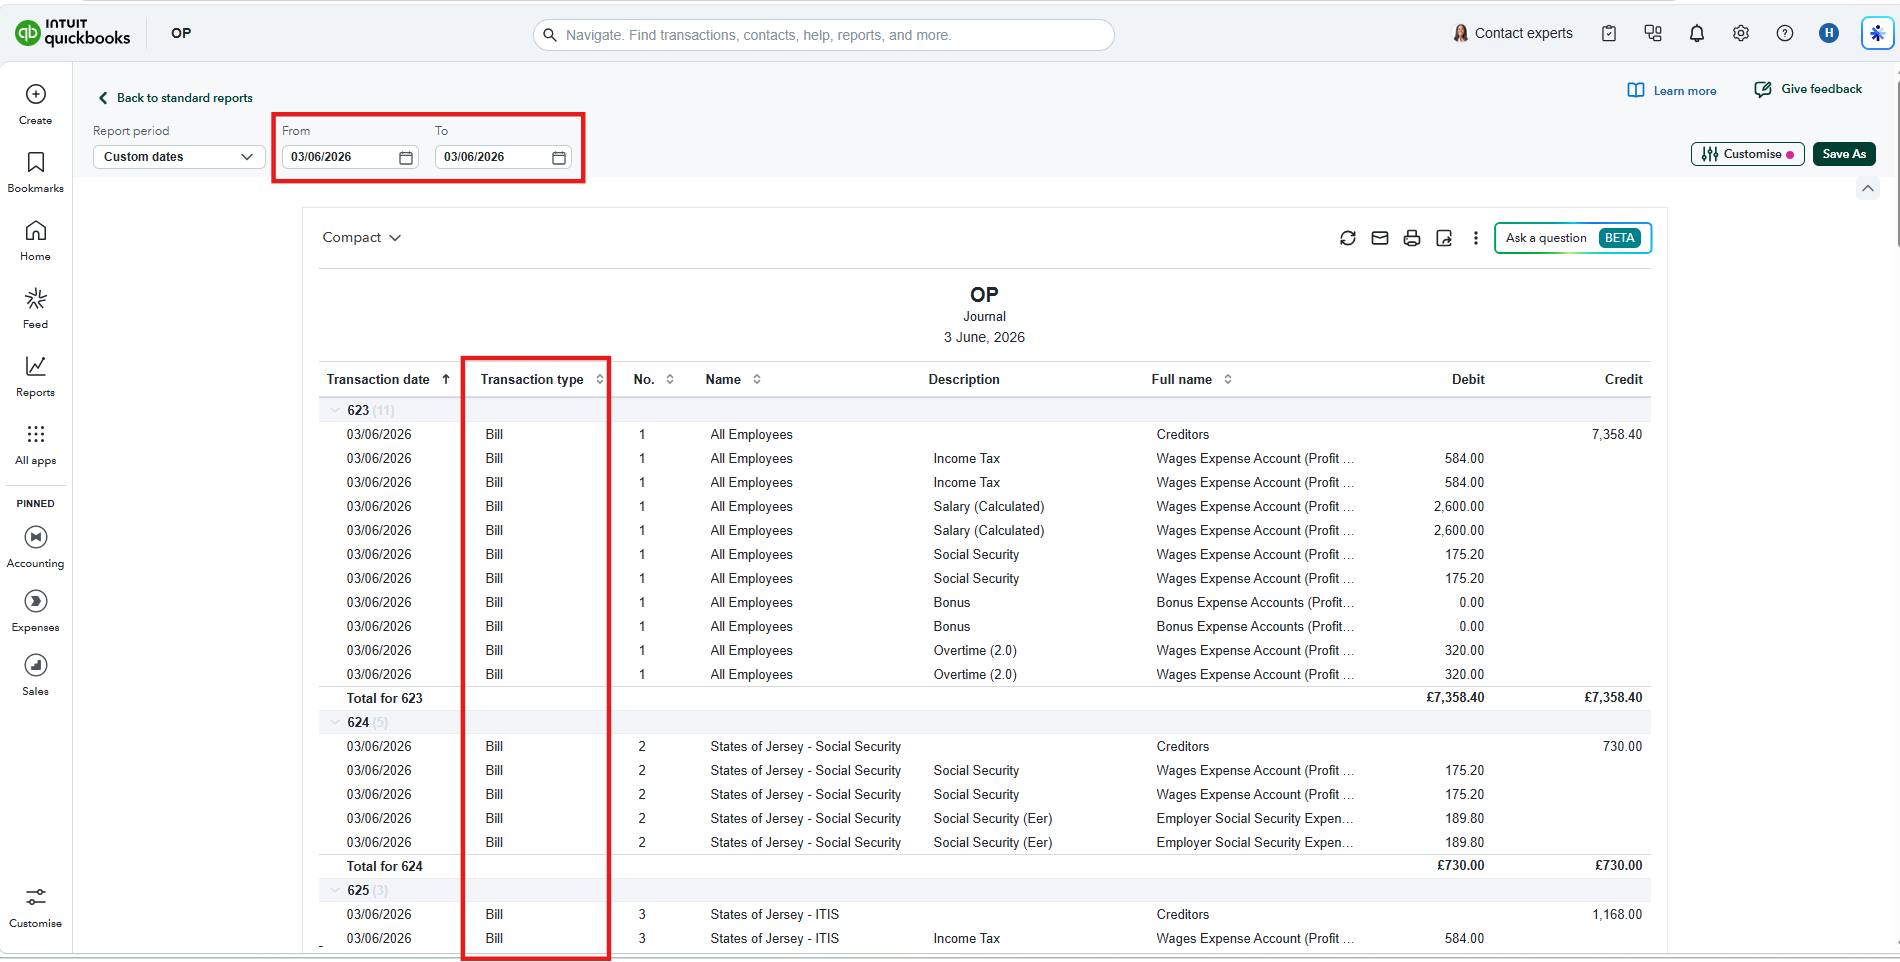Click Back to standard reports
Viewport: 1900px width, 962px height.
point(175,98)
